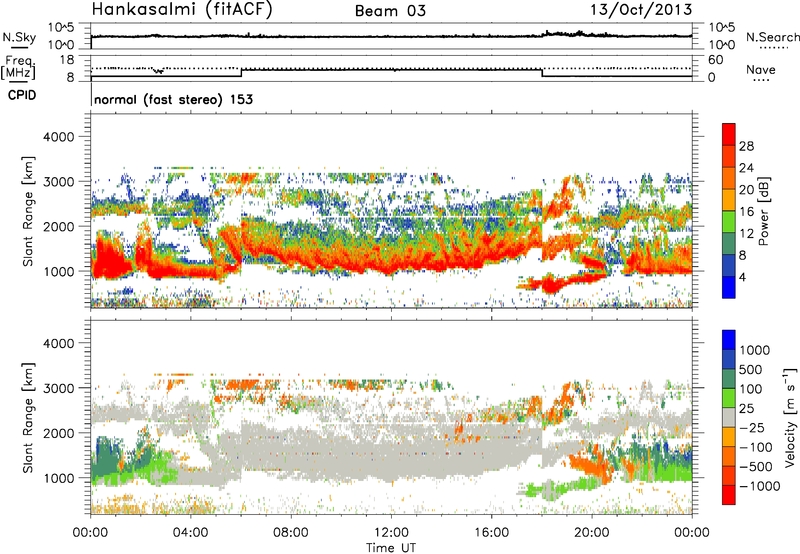Click the Power [dB] color bar title
The width and height of the screenshot is (800, 554).
pos(763,211)
